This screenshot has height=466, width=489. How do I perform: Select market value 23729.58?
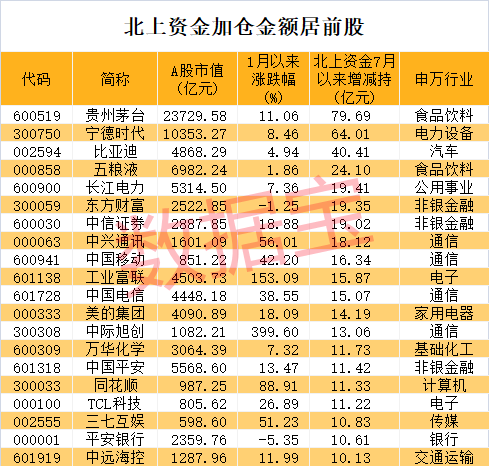click(195, 116)
